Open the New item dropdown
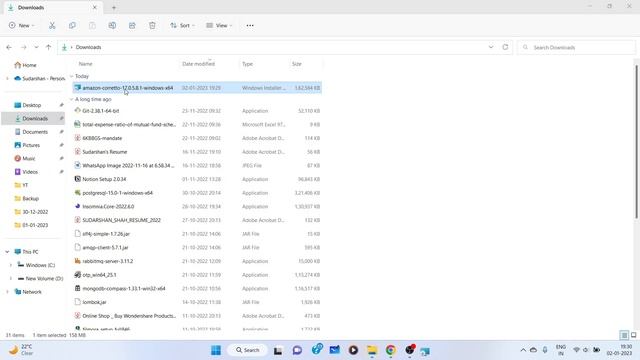The width and height of the screenshot is (640, 360). pyautogui.click(x=22, y=25)
